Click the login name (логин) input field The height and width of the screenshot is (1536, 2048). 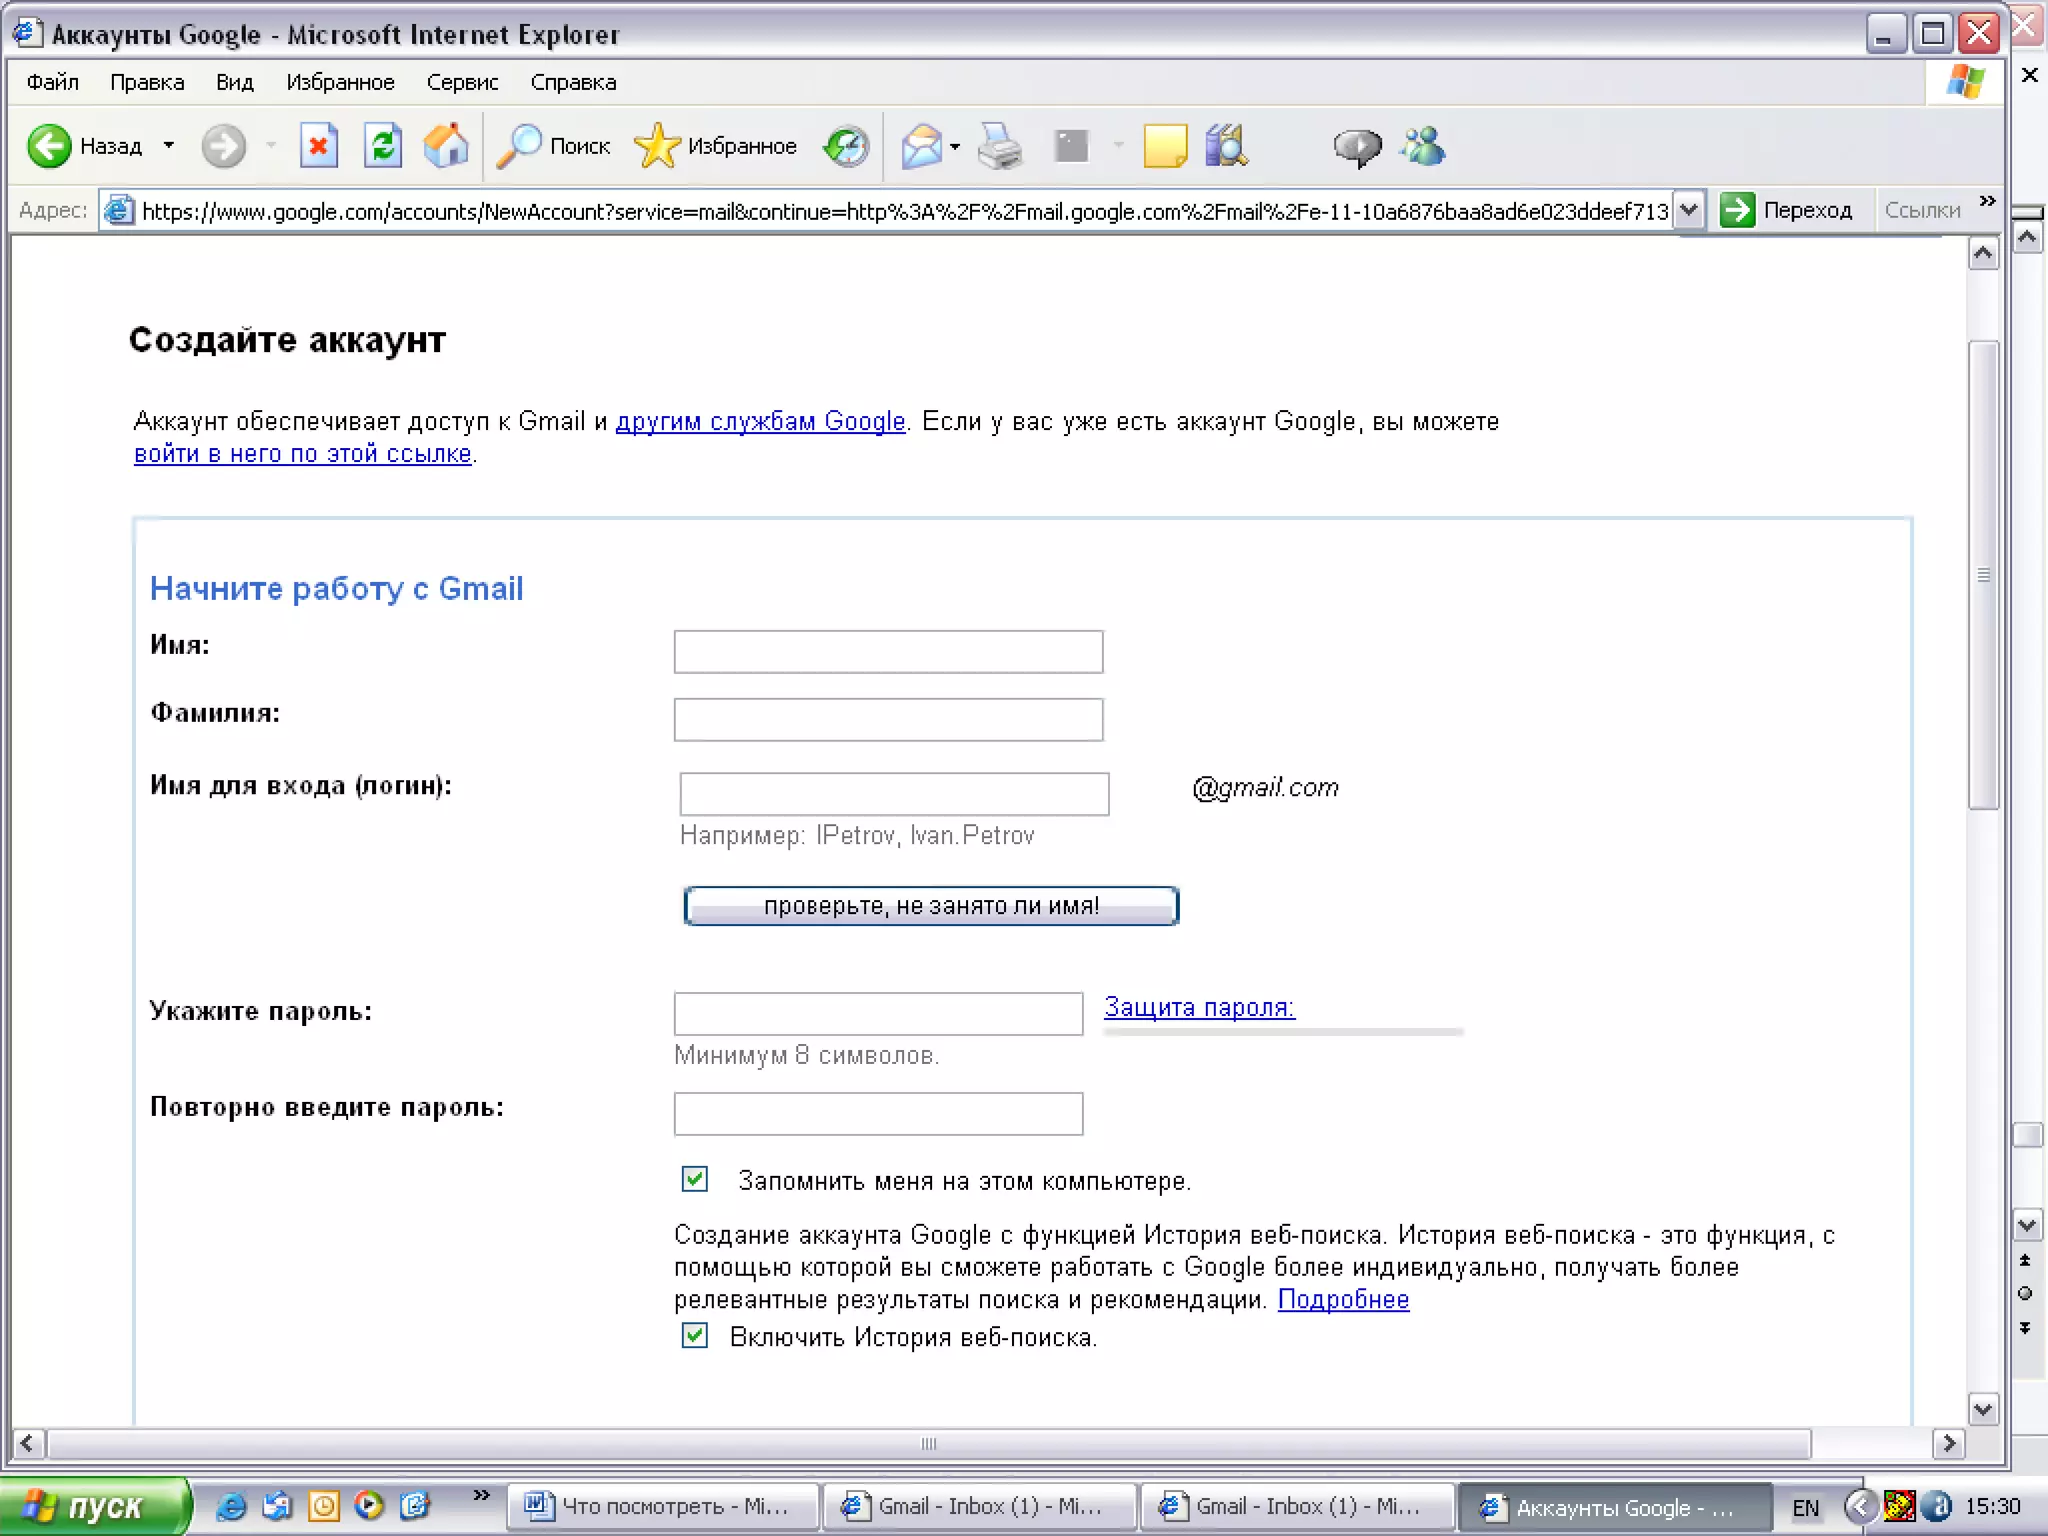click(x=893, y=794)
